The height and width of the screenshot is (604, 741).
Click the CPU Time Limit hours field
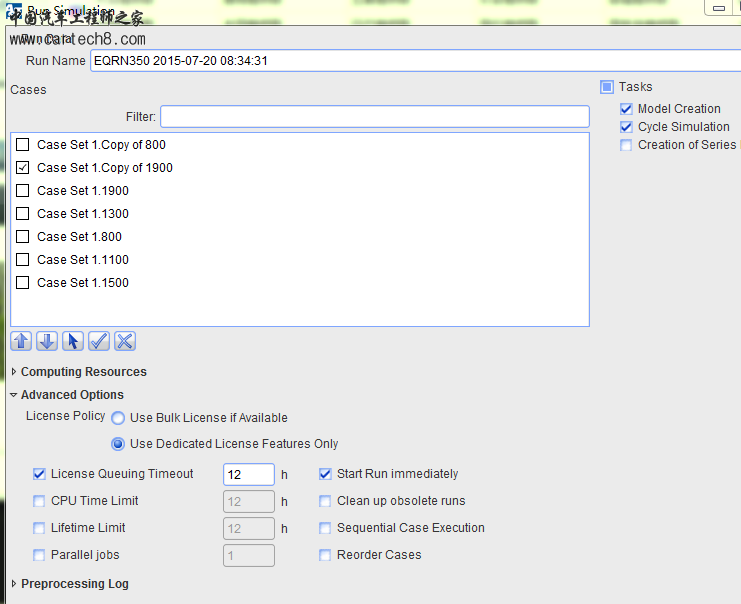click(x=249, y=501)
